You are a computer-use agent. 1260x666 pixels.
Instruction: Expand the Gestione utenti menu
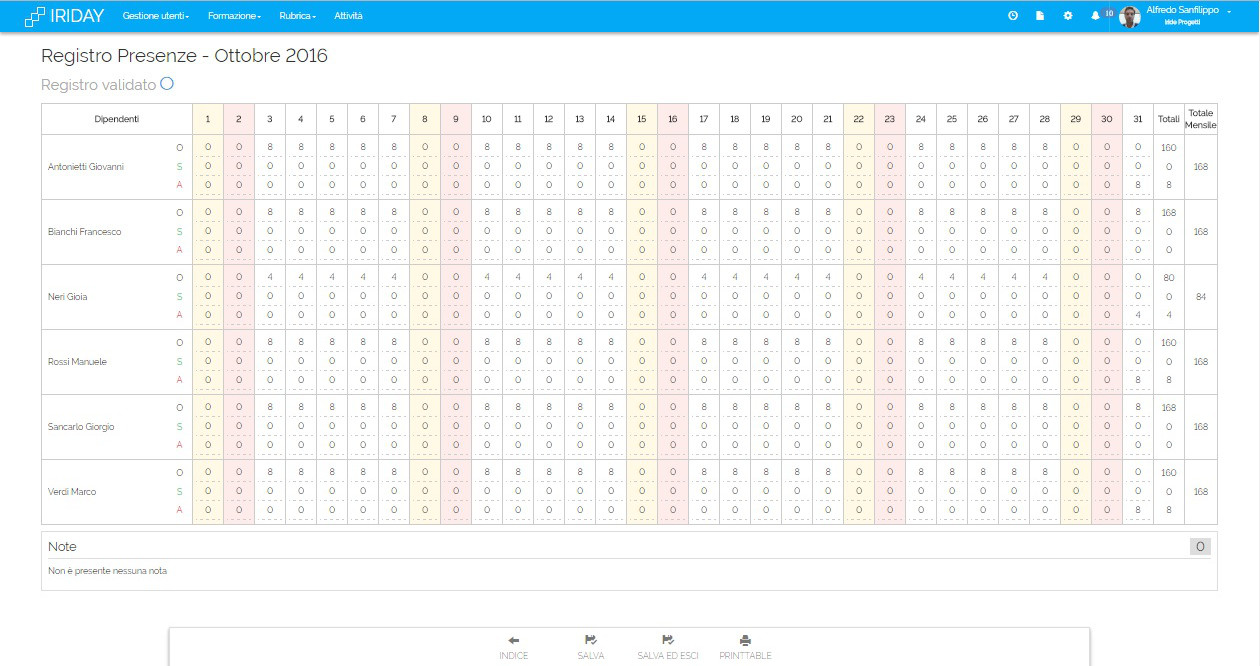(155, 16)
